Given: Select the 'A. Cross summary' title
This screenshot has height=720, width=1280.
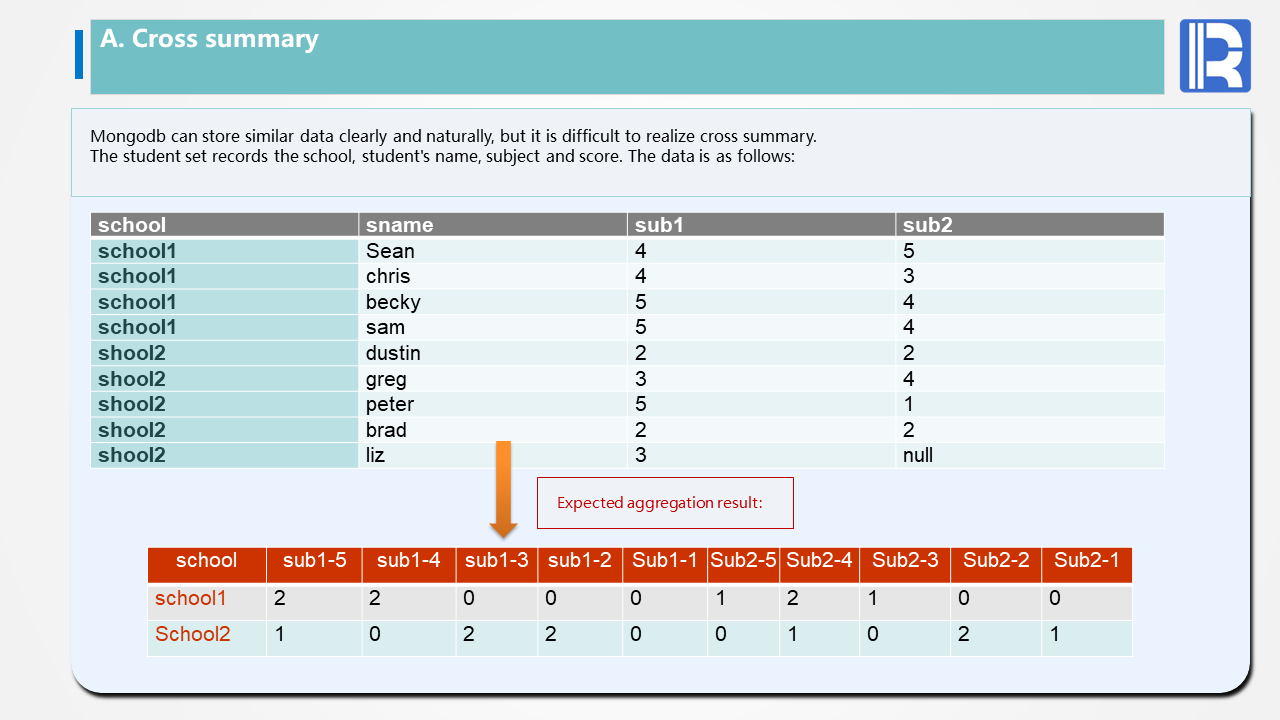Looking at the screenshot, I should (209, 39).
